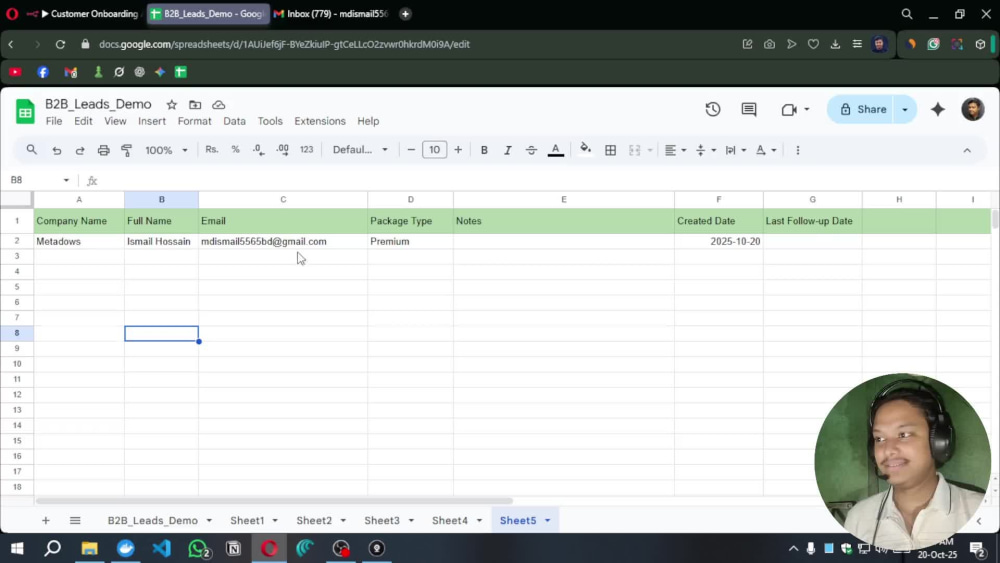Viewport: 1000px width, 563px height.
Task: Switch to the Inbox Gmail browser tab
Action: 332,13
